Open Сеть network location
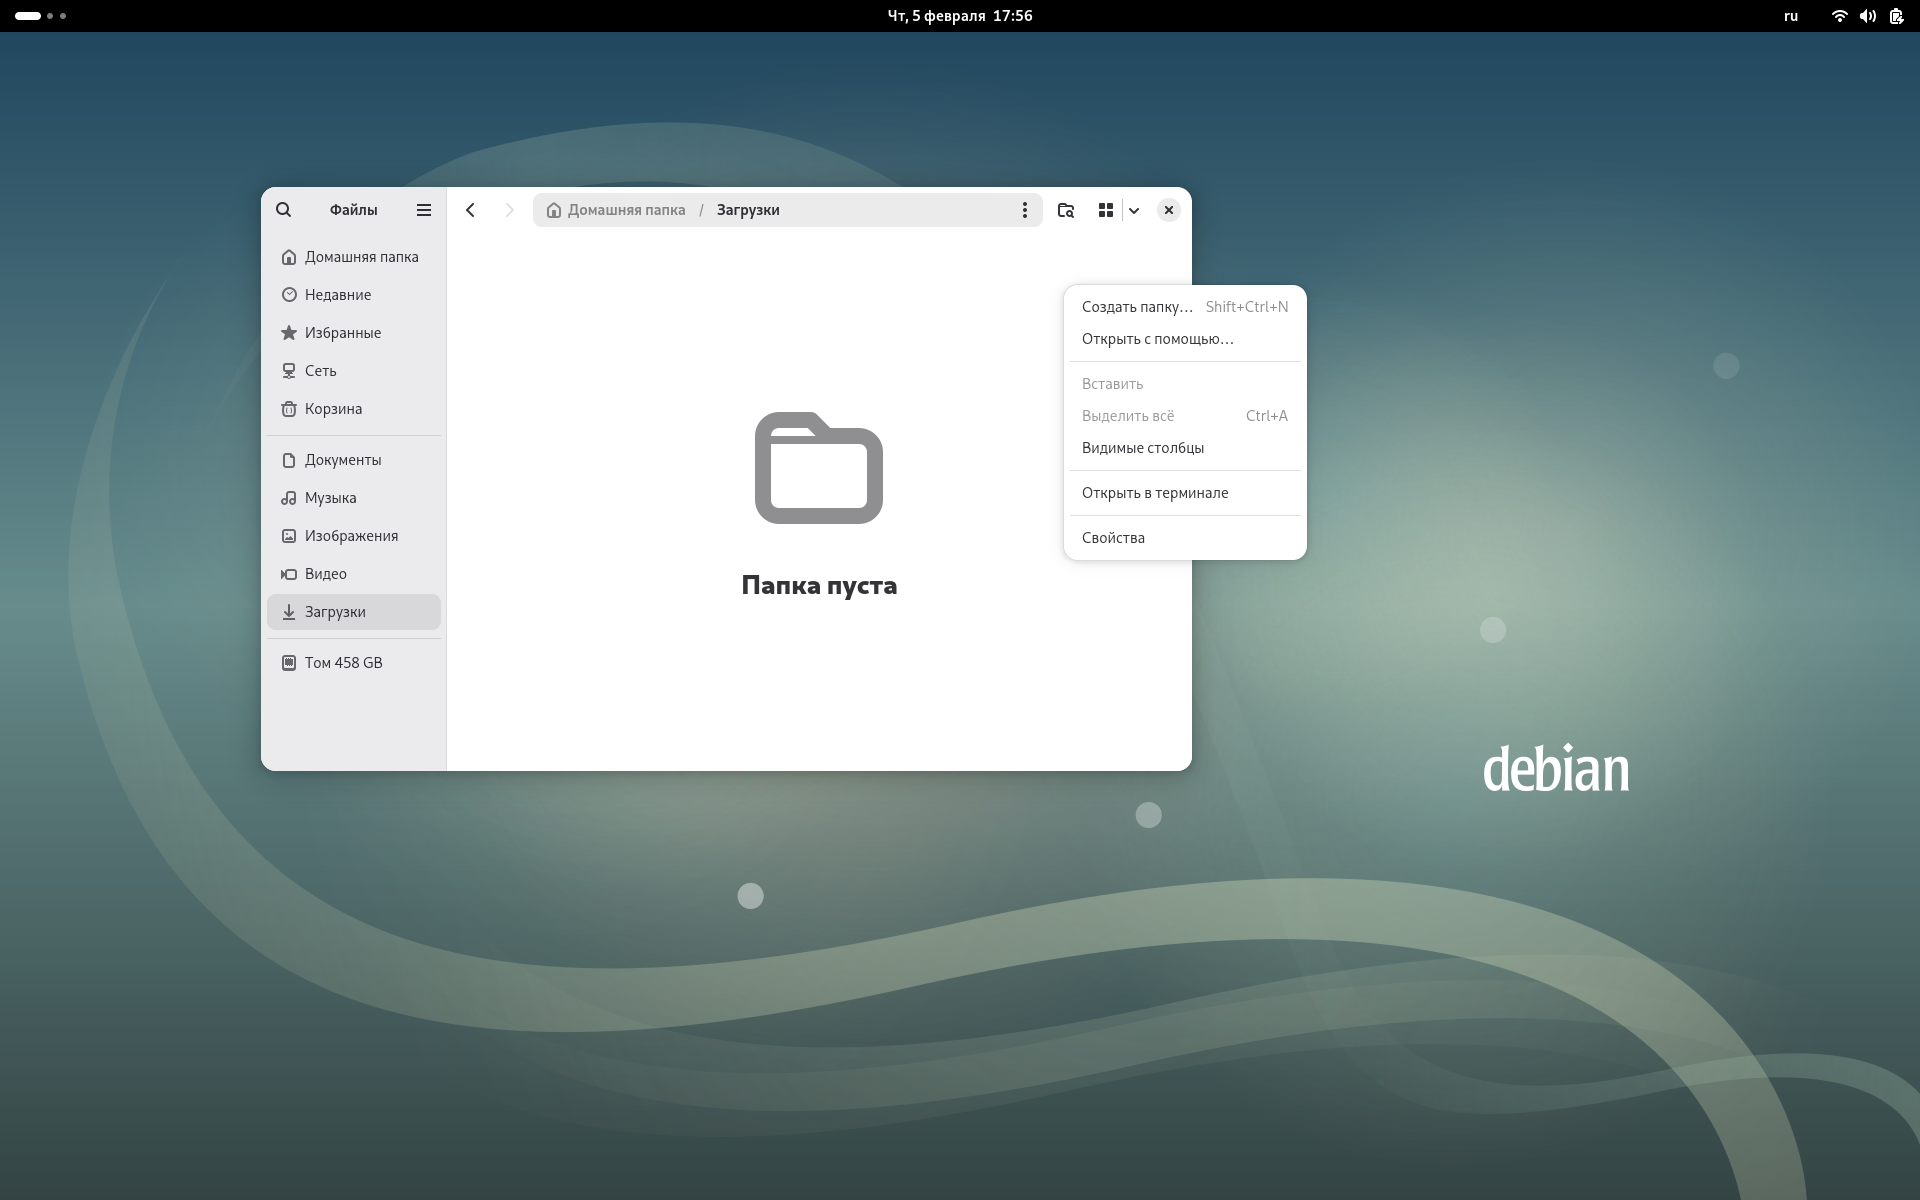 320,371
